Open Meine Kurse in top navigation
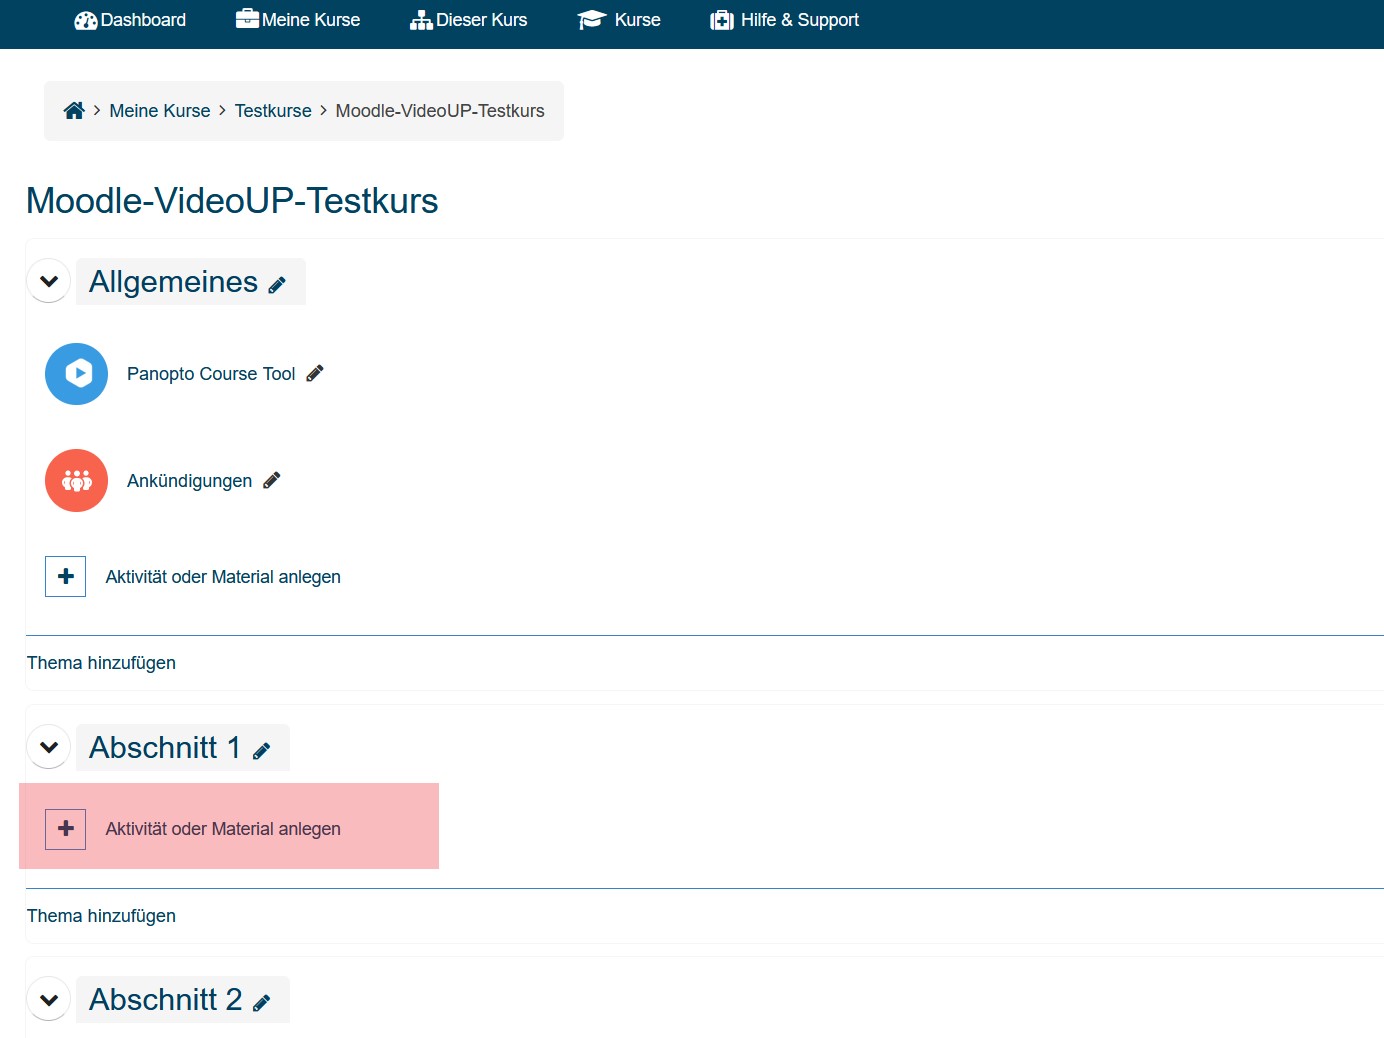This screenshot has height=1038, width=1384. click(x=298, y=20)
